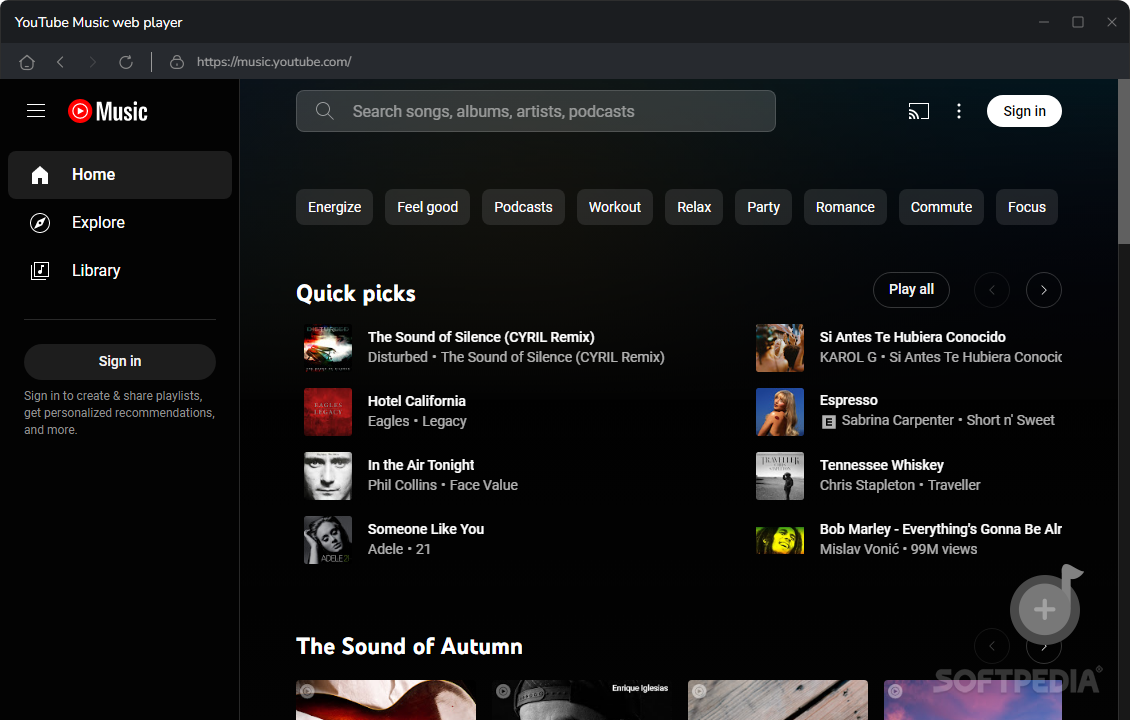Screen dimensions: 1130x720
Task: Select the Podcasts chip
Action: click(x=523, y=207)
